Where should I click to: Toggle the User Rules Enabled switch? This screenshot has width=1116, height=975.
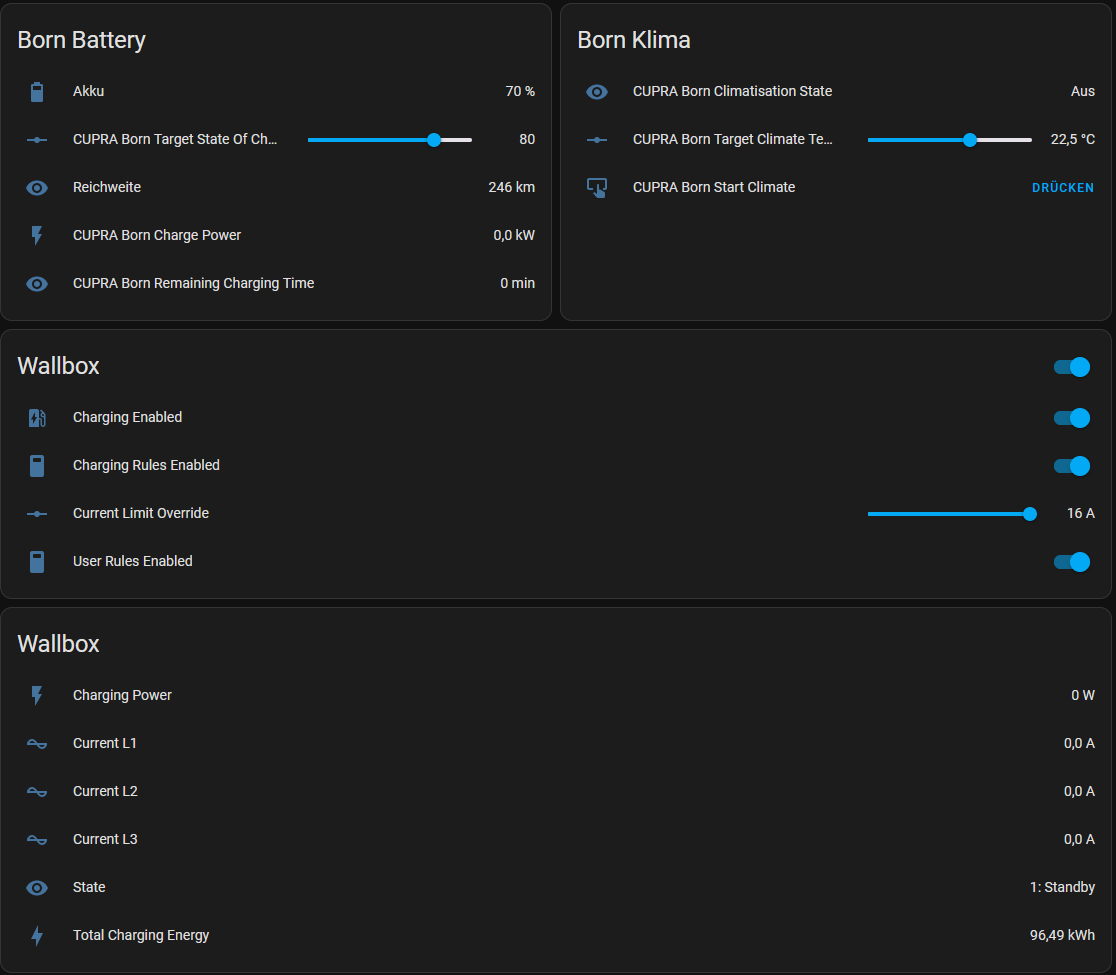[1072, 562]
